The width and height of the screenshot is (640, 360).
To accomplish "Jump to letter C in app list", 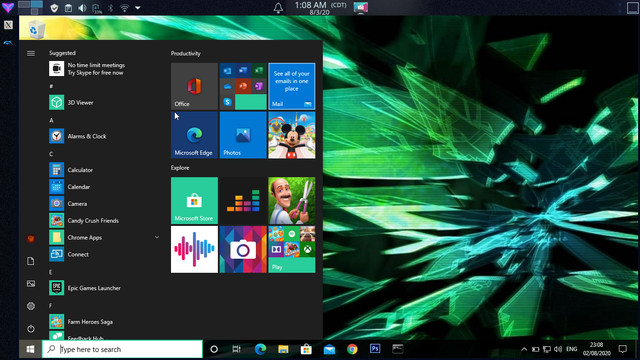I will [x=51, y=154].
